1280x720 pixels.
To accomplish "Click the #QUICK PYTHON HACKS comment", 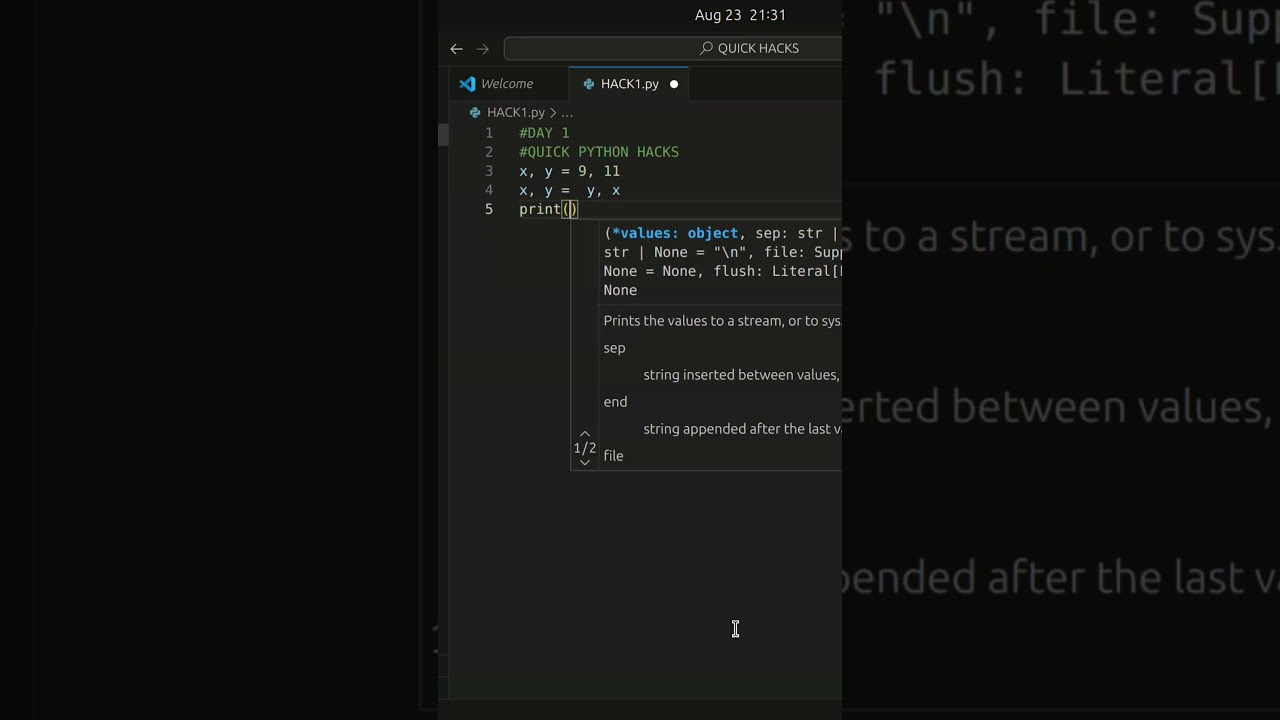I will pyautogui.click(x=599, y=152).
